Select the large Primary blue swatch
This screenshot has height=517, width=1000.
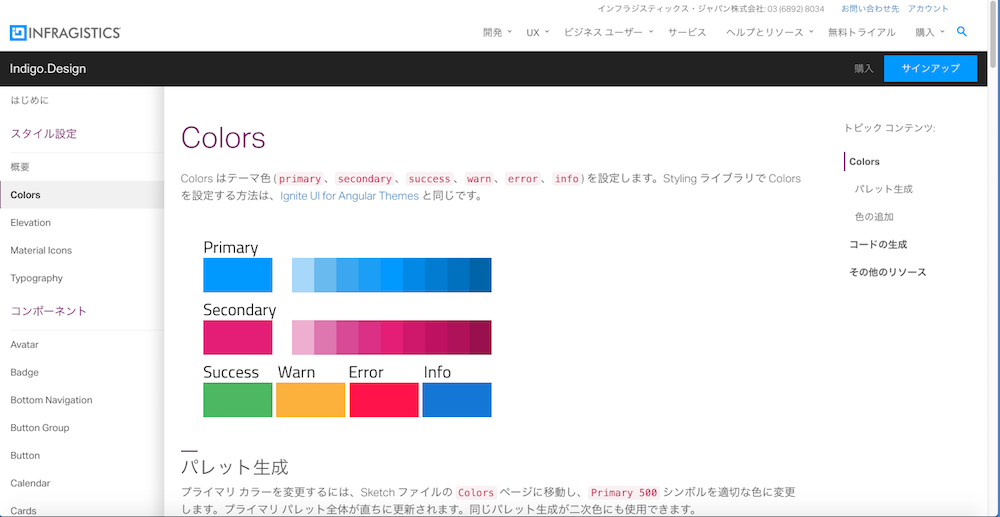[x=238, y=275]
